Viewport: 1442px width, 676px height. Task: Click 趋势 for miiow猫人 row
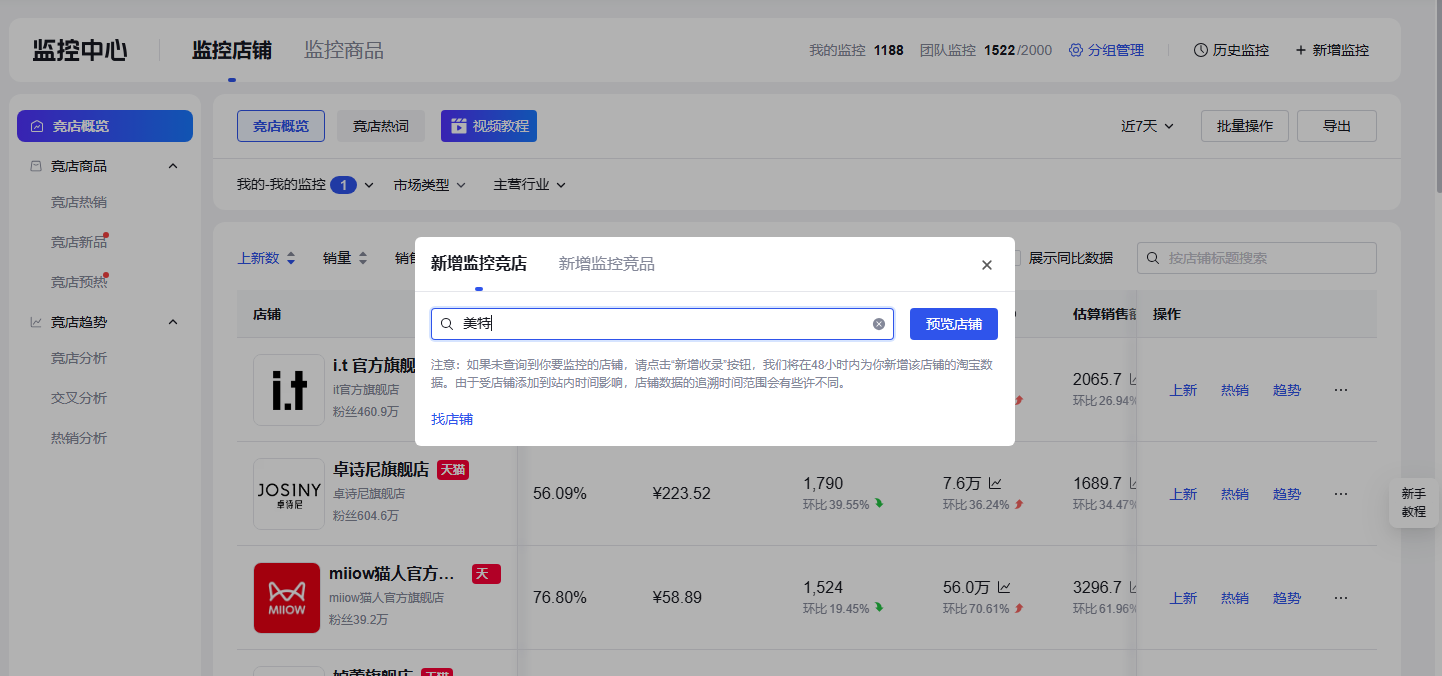(1287, 598)
